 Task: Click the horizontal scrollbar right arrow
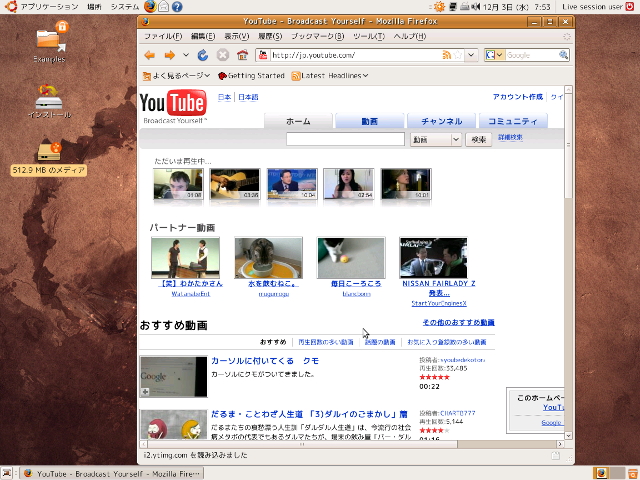560,444
